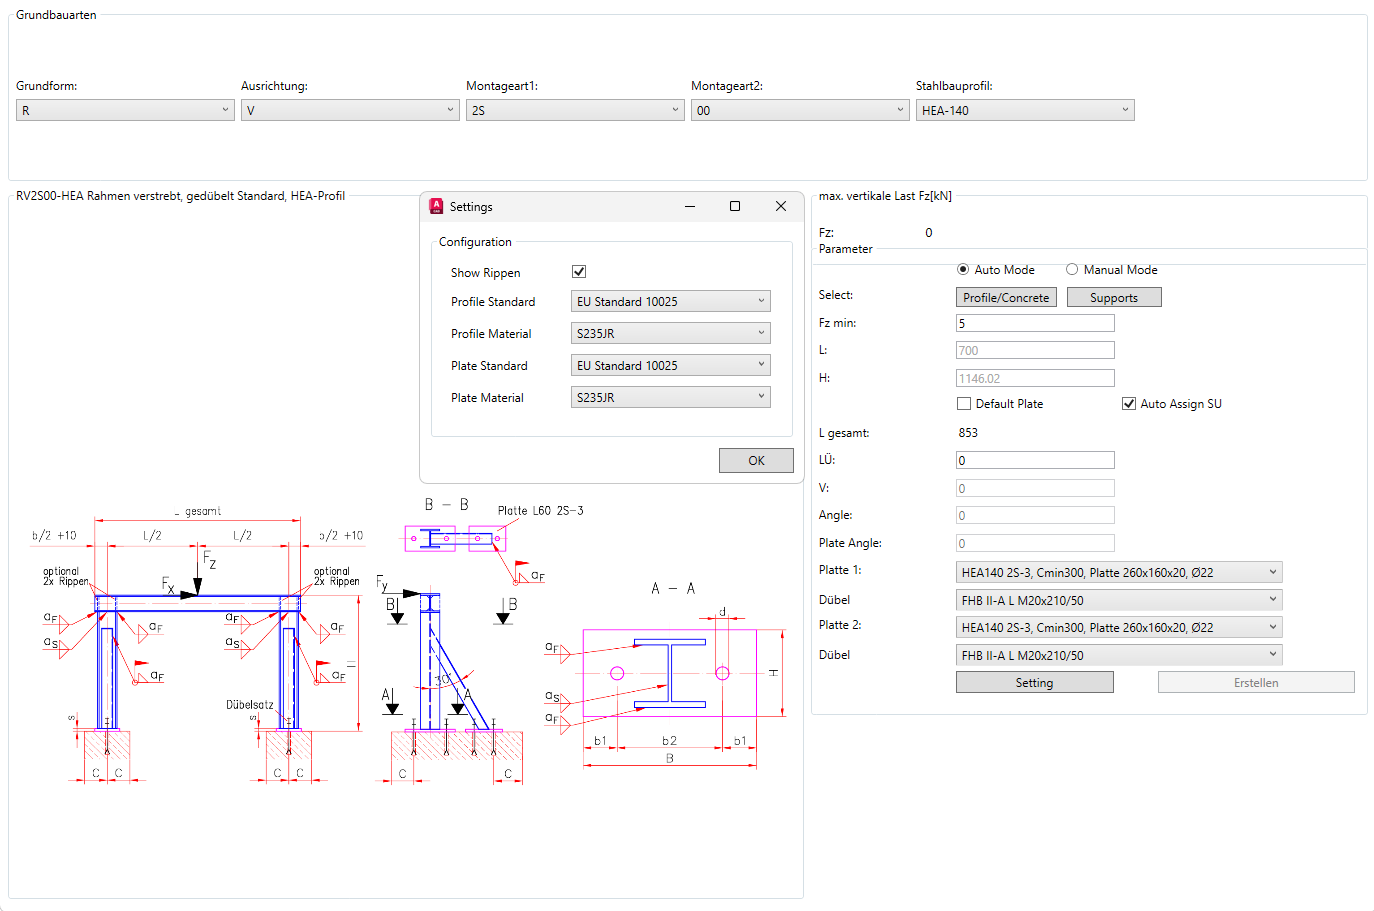Screen dimensions: 1374x911
Task: Click the 'Platte L60 2S-3' drawing label
Action: [540, 510]
